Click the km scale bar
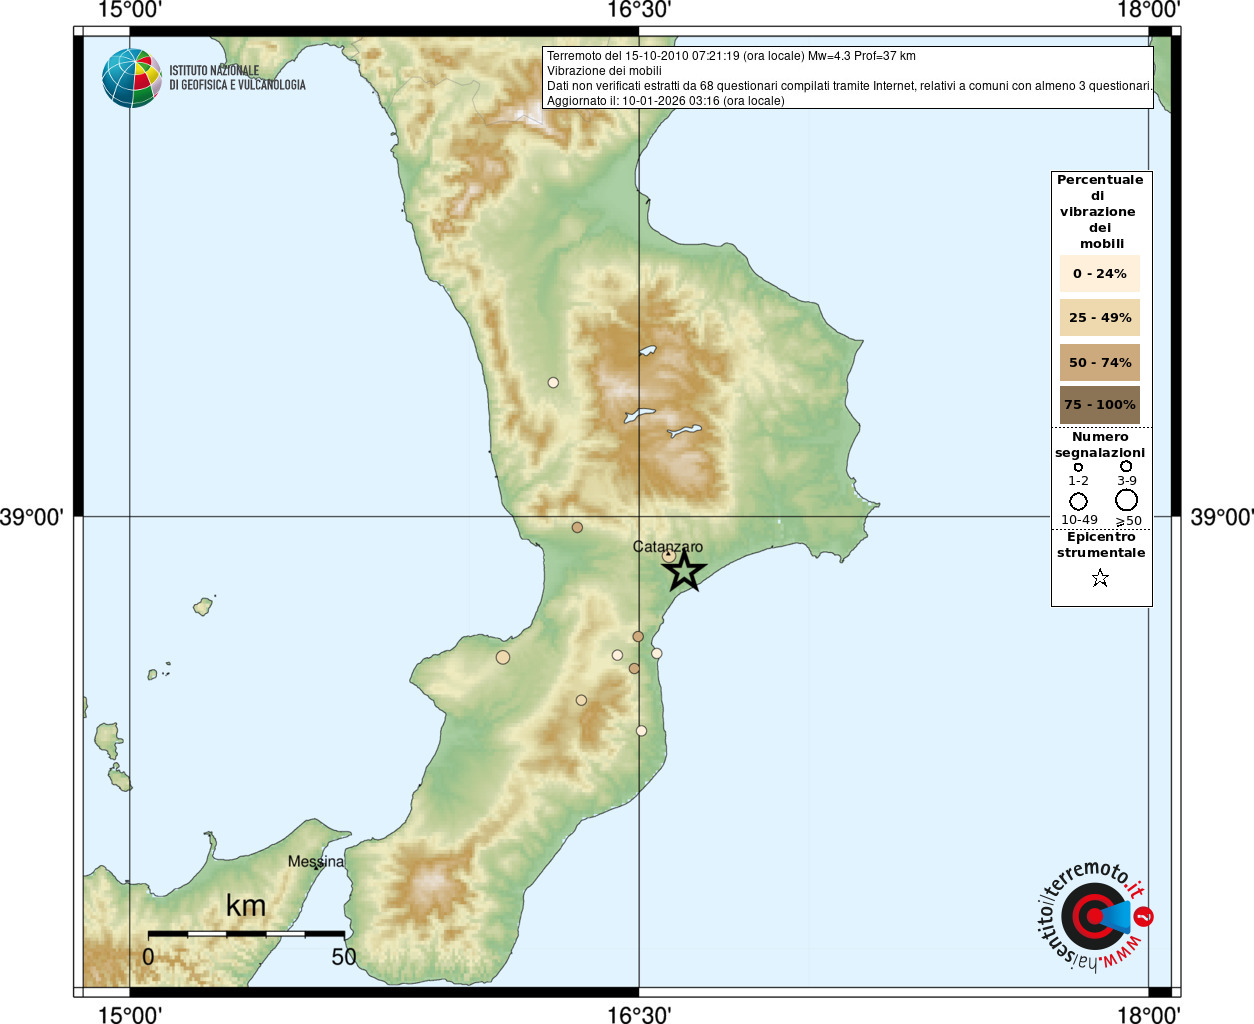1254x1024 pixels. tap(246, 934)
